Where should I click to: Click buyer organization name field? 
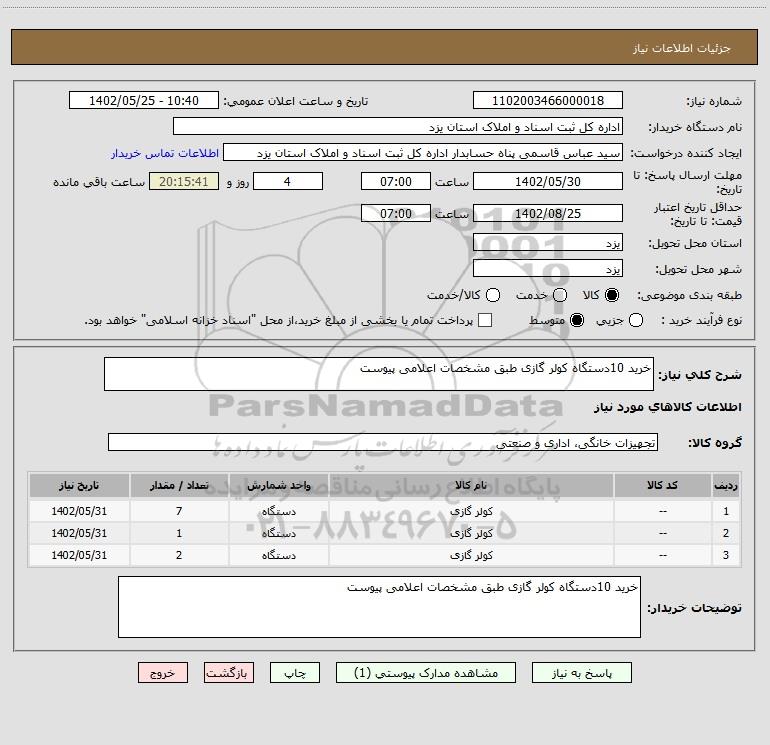click(x=398, y=127)
